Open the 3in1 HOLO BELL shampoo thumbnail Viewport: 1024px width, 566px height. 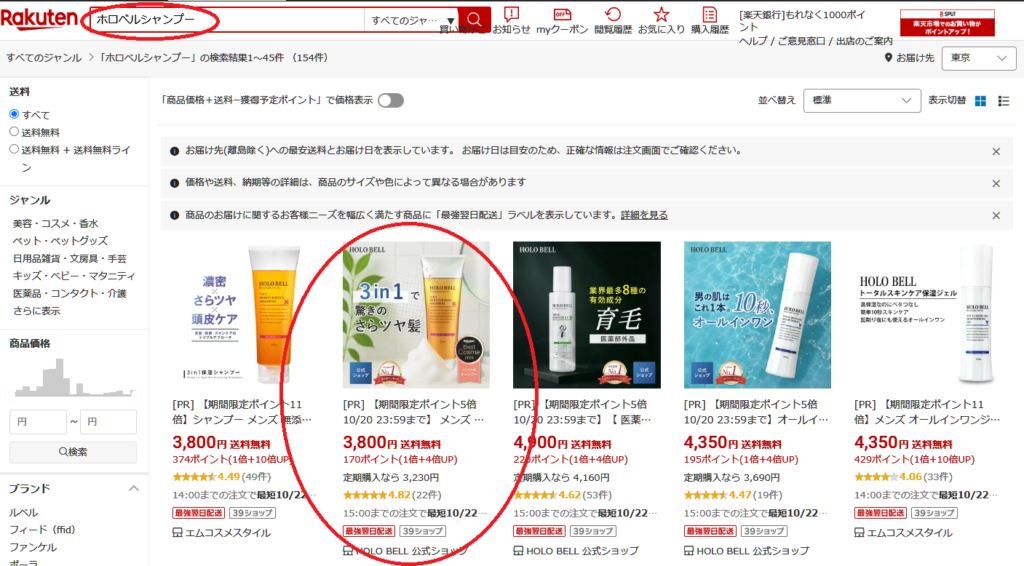416,315
